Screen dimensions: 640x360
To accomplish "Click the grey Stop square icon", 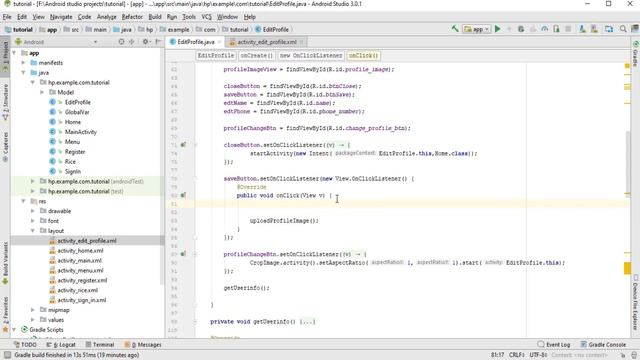I will pyautogui.click(x=568, y=29).
